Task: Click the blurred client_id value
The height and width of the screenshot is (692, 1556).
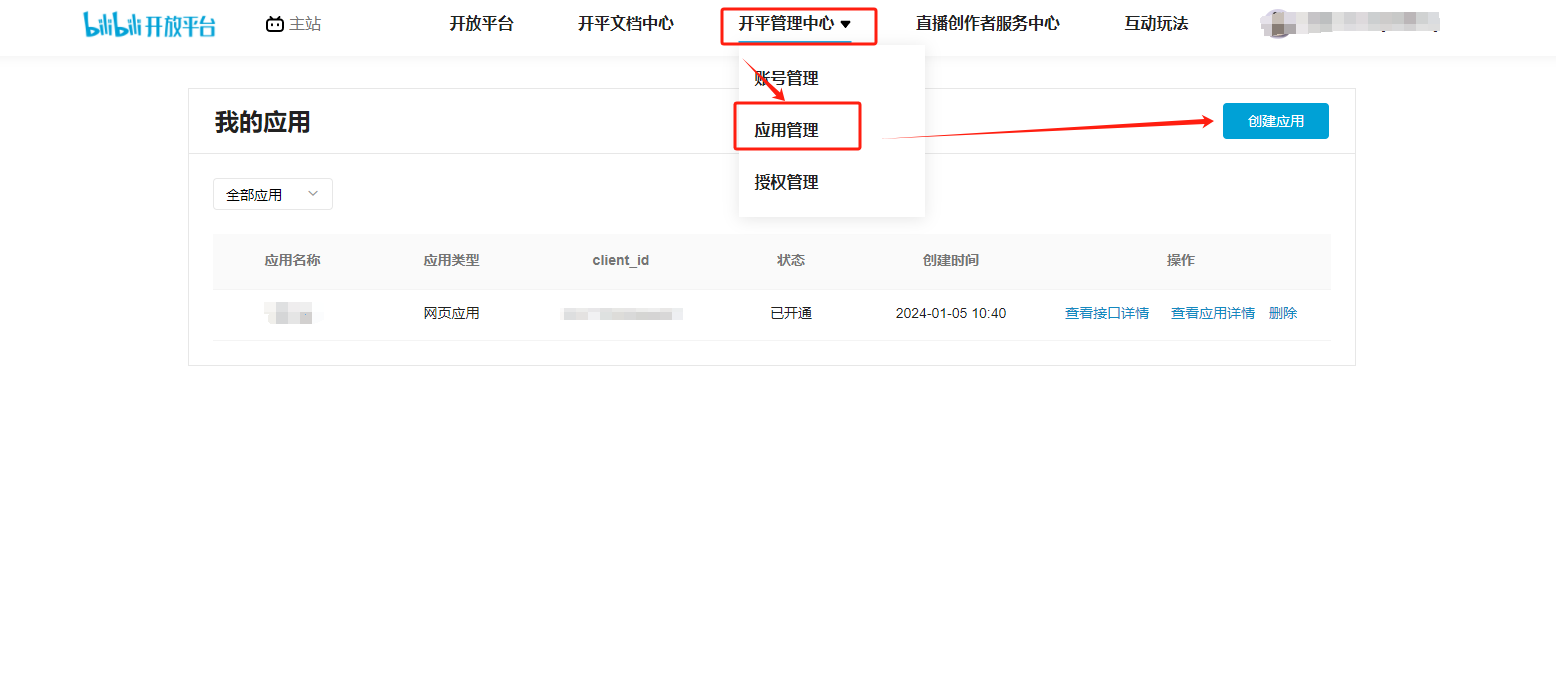Action: (622, 314)
